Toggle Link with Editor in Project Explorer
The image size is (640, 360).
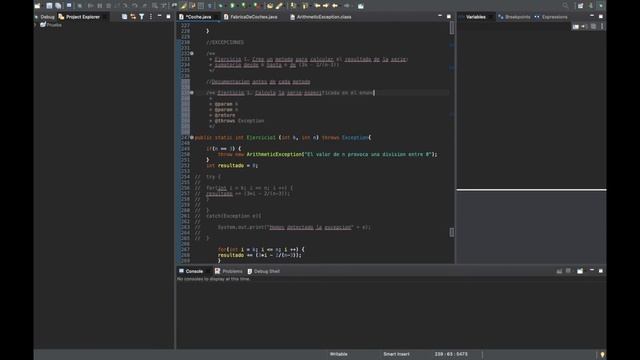(x=133, y=17)
